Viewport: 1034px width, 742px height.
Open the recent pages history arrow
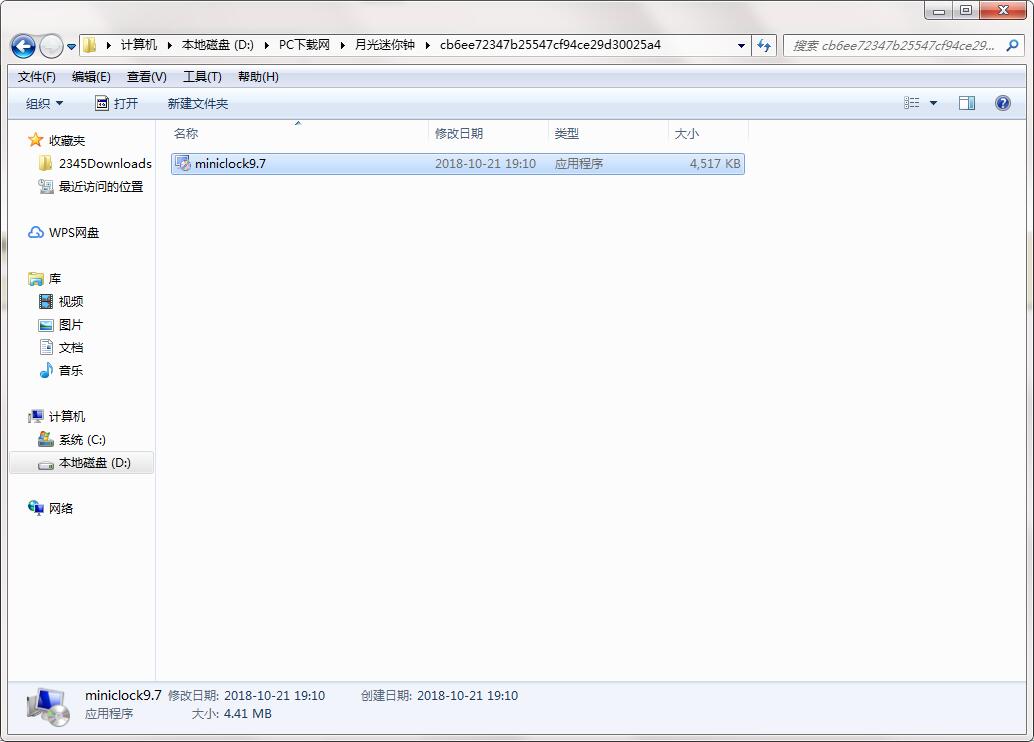tap(72, 47)
